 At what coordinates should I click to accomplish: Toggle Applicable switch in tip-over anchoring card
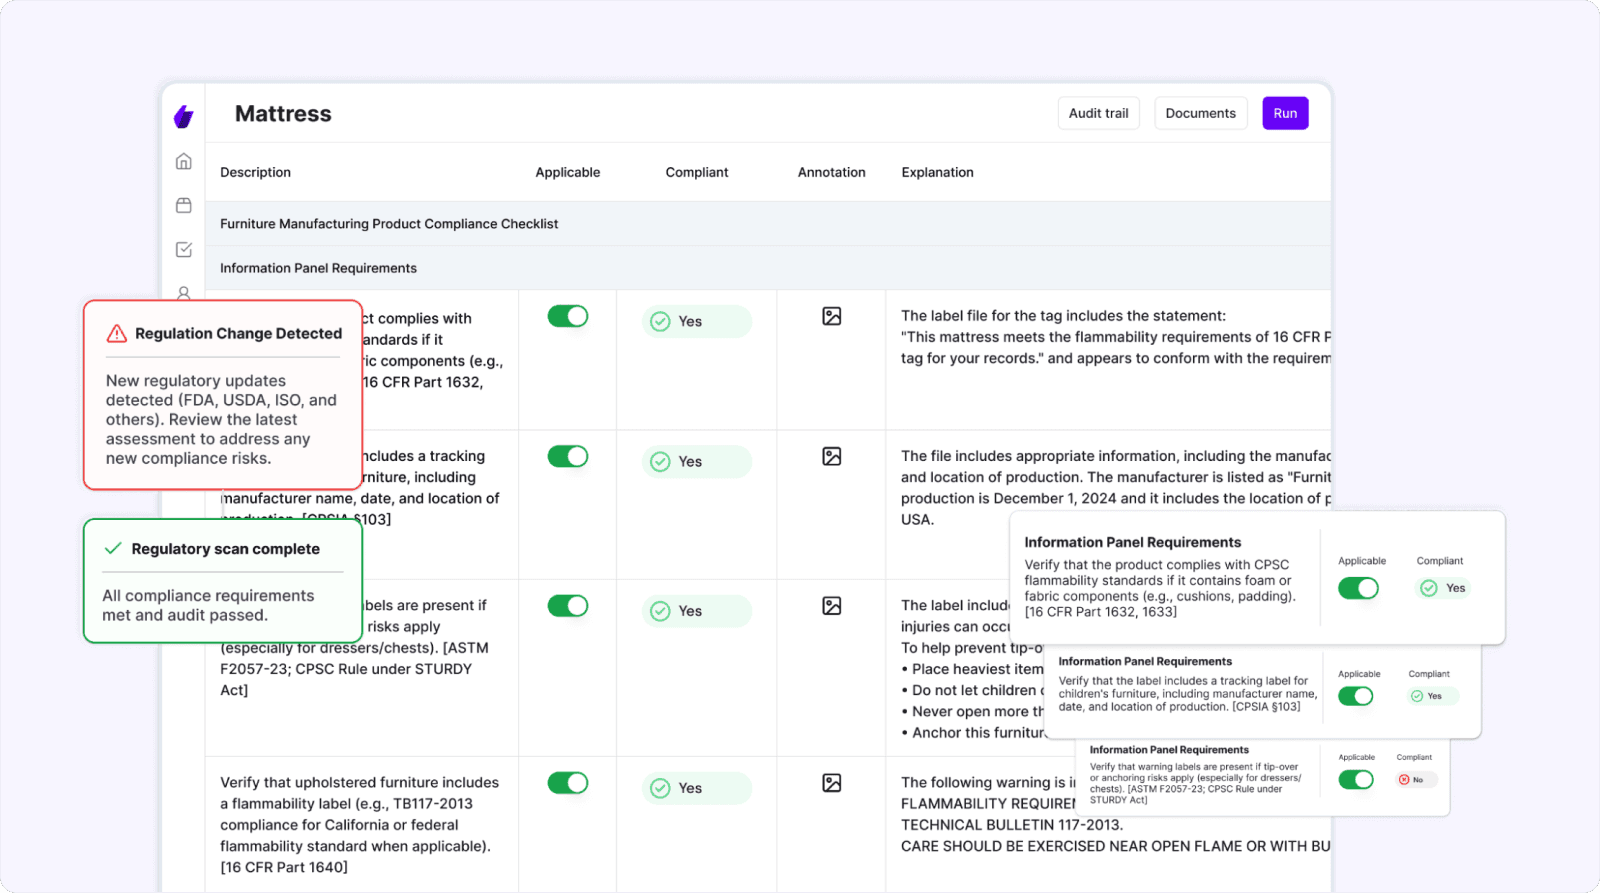[1356, 780]
